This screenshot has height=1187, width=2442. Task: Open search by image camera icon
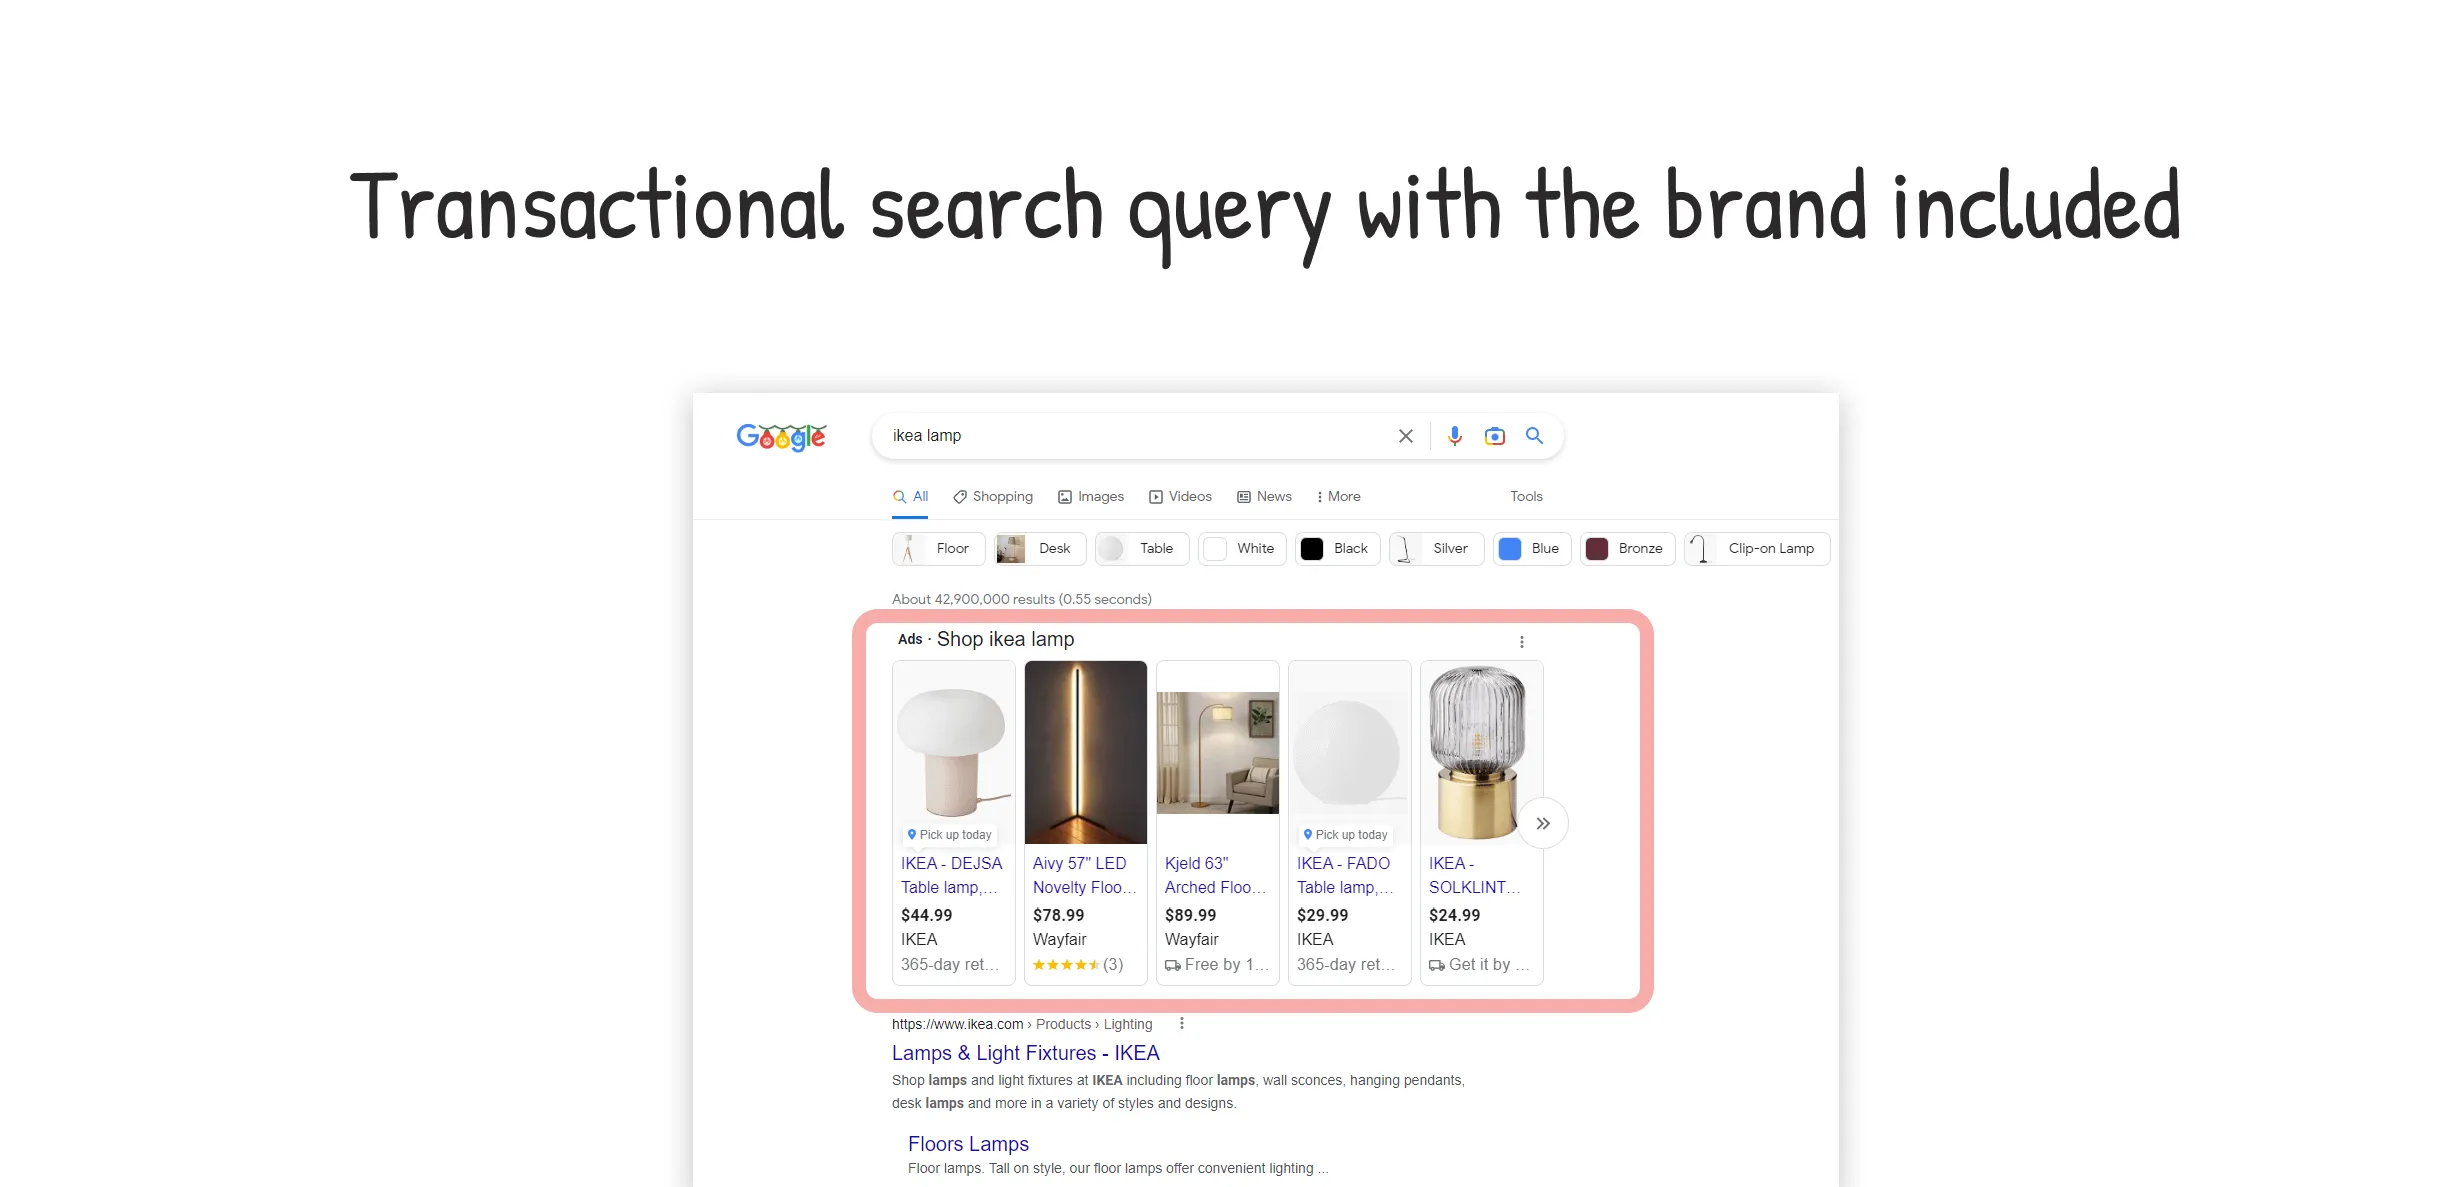[x=1494, y=436]
